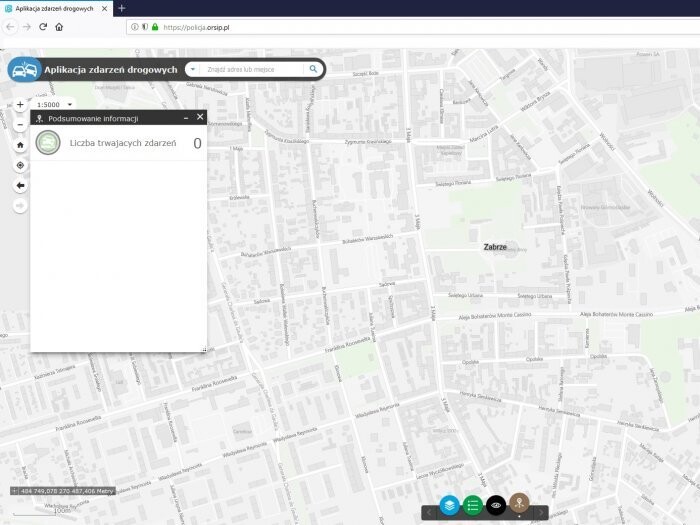The width and height of the screenshot is (700, 525).
Task: Close the Podsumowanie informacji panel
Action: coord(200,117)
